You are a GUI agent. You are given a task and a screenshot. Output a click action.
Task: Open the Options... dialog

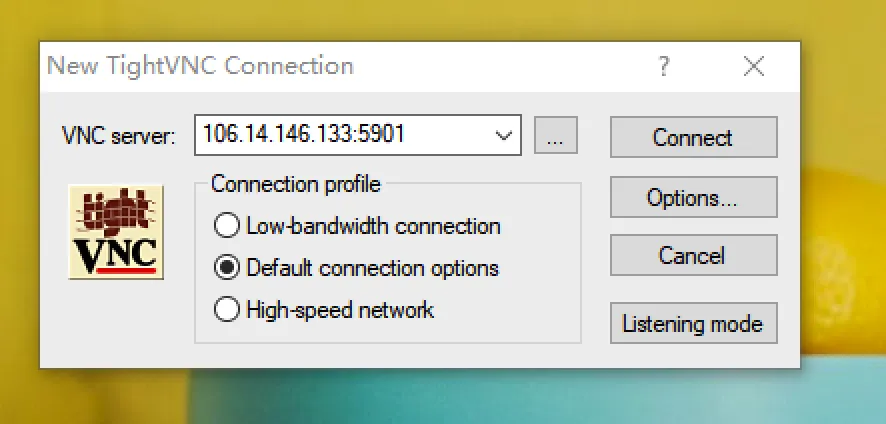(693, 197)
